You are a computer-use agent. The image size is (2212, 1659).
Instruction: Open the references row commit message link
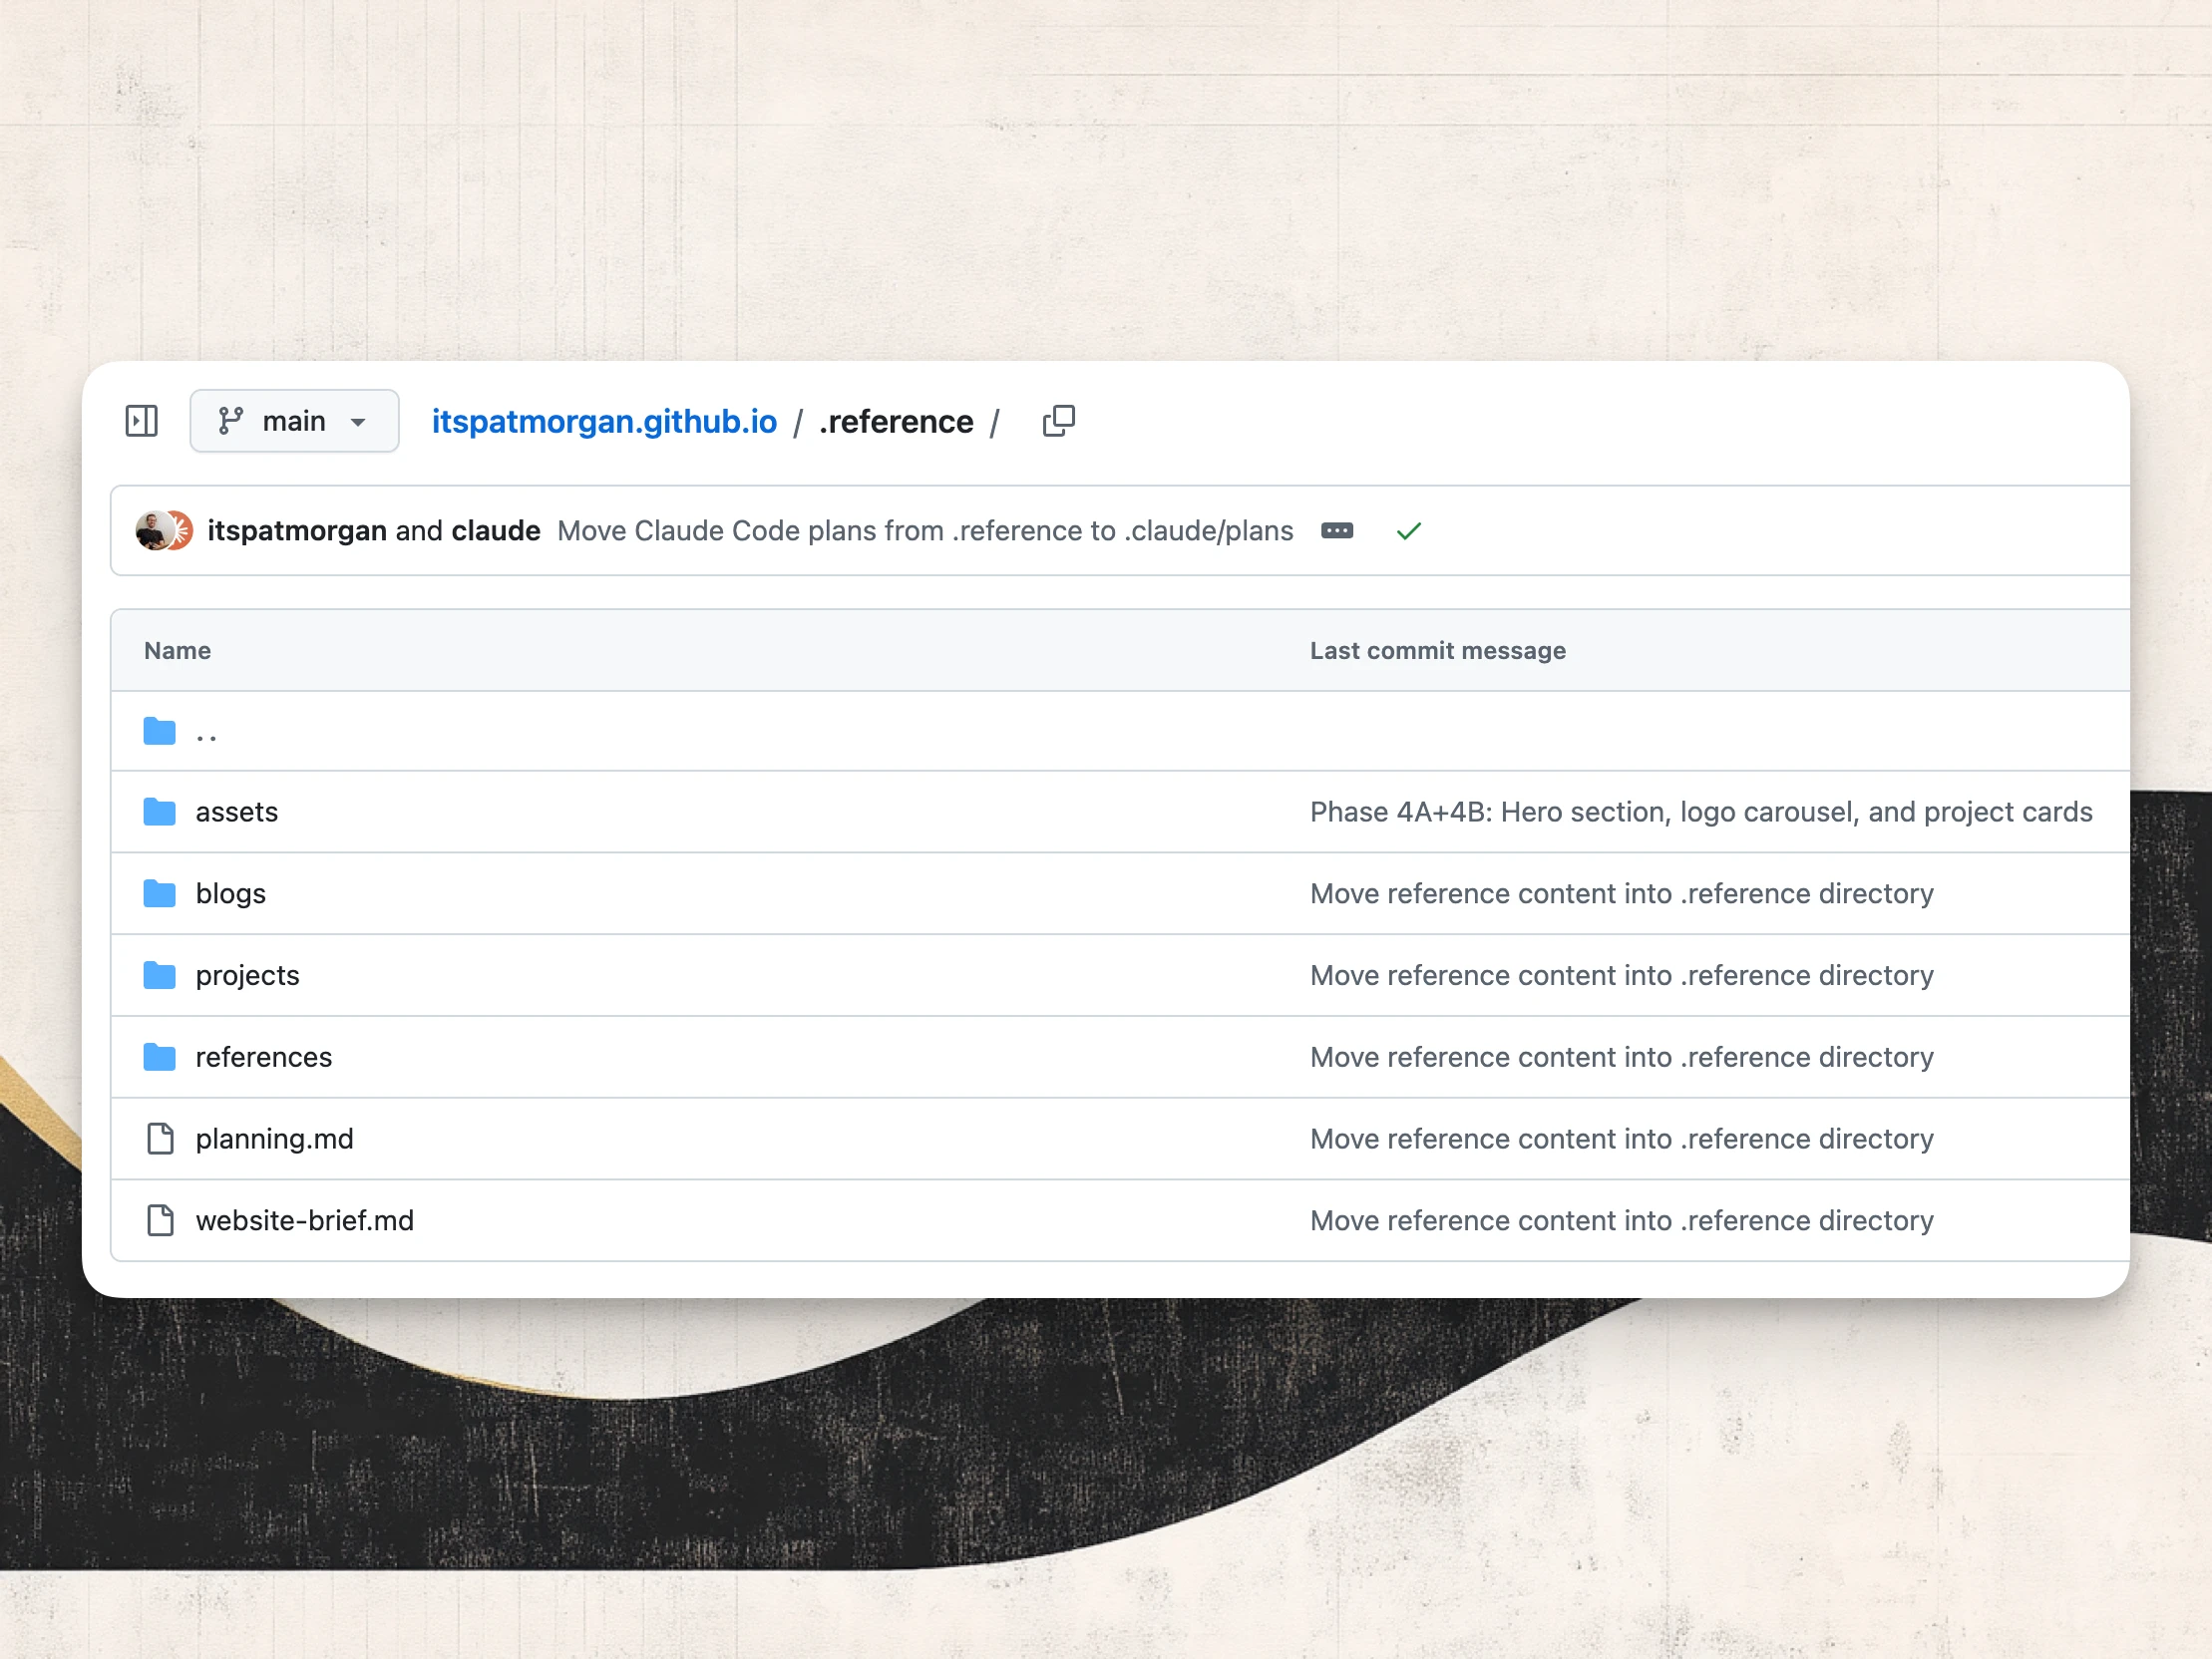pos(1622,1057)
